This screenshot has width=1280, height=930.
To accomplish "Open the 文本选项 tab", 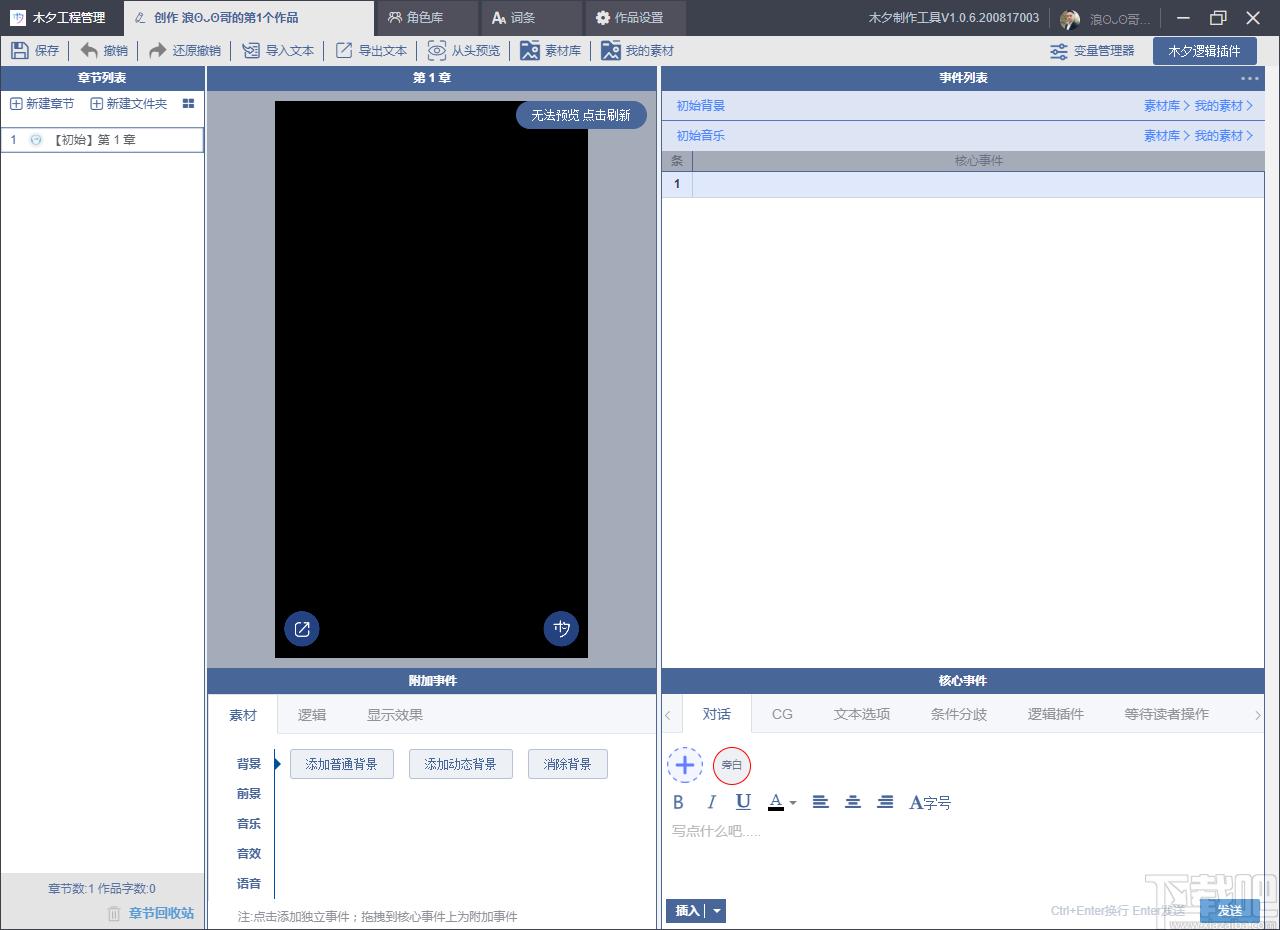I will click(x=862, y=714).
